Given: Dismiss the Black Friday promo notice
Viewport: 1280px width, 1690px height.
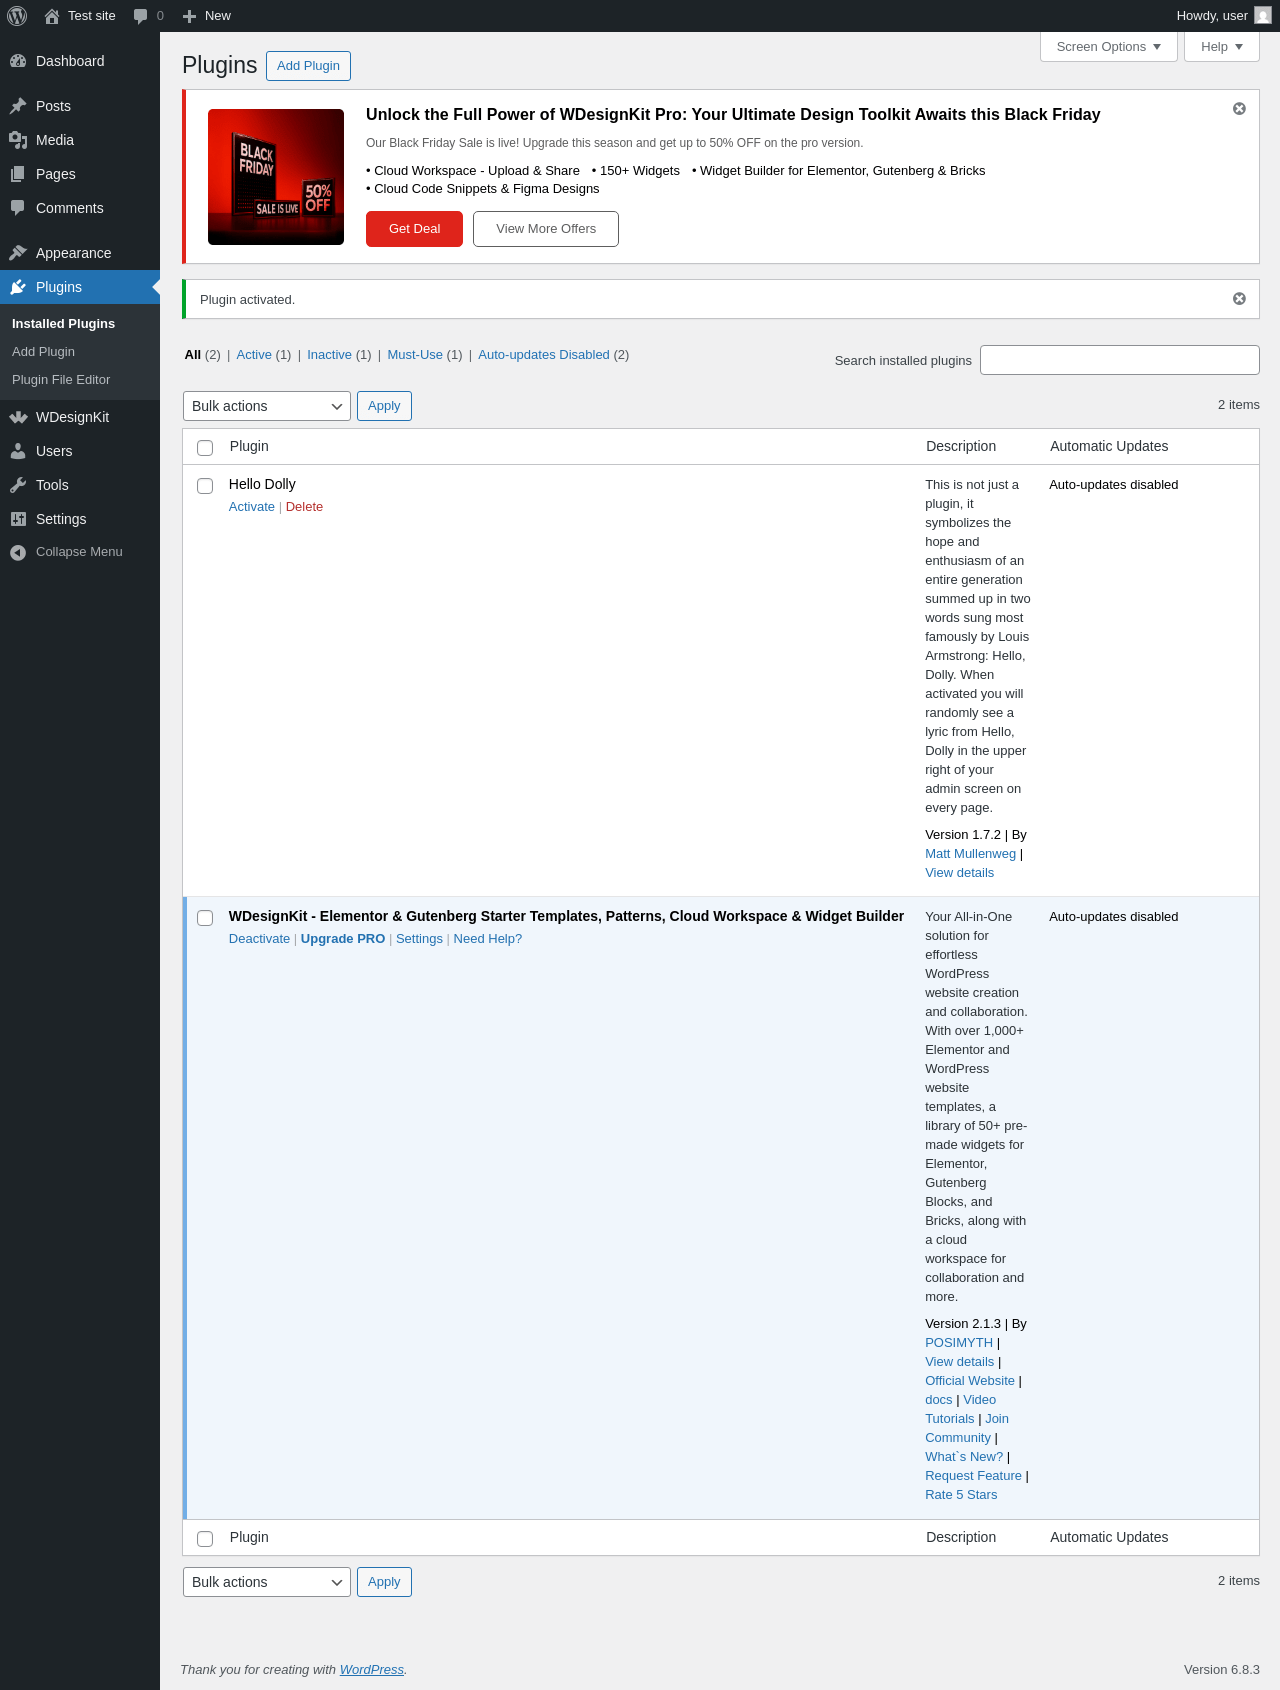Looking at the screenshot, I should click(1239, 108).
